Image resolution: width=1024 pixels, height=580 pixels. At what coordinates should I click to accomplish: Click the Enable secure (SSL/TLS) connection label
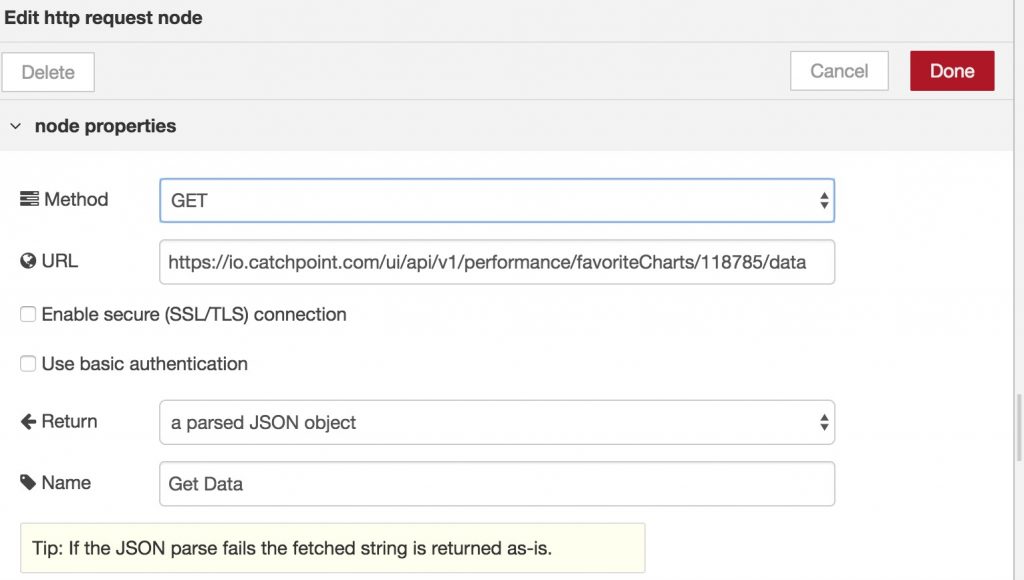coord(194,314)
